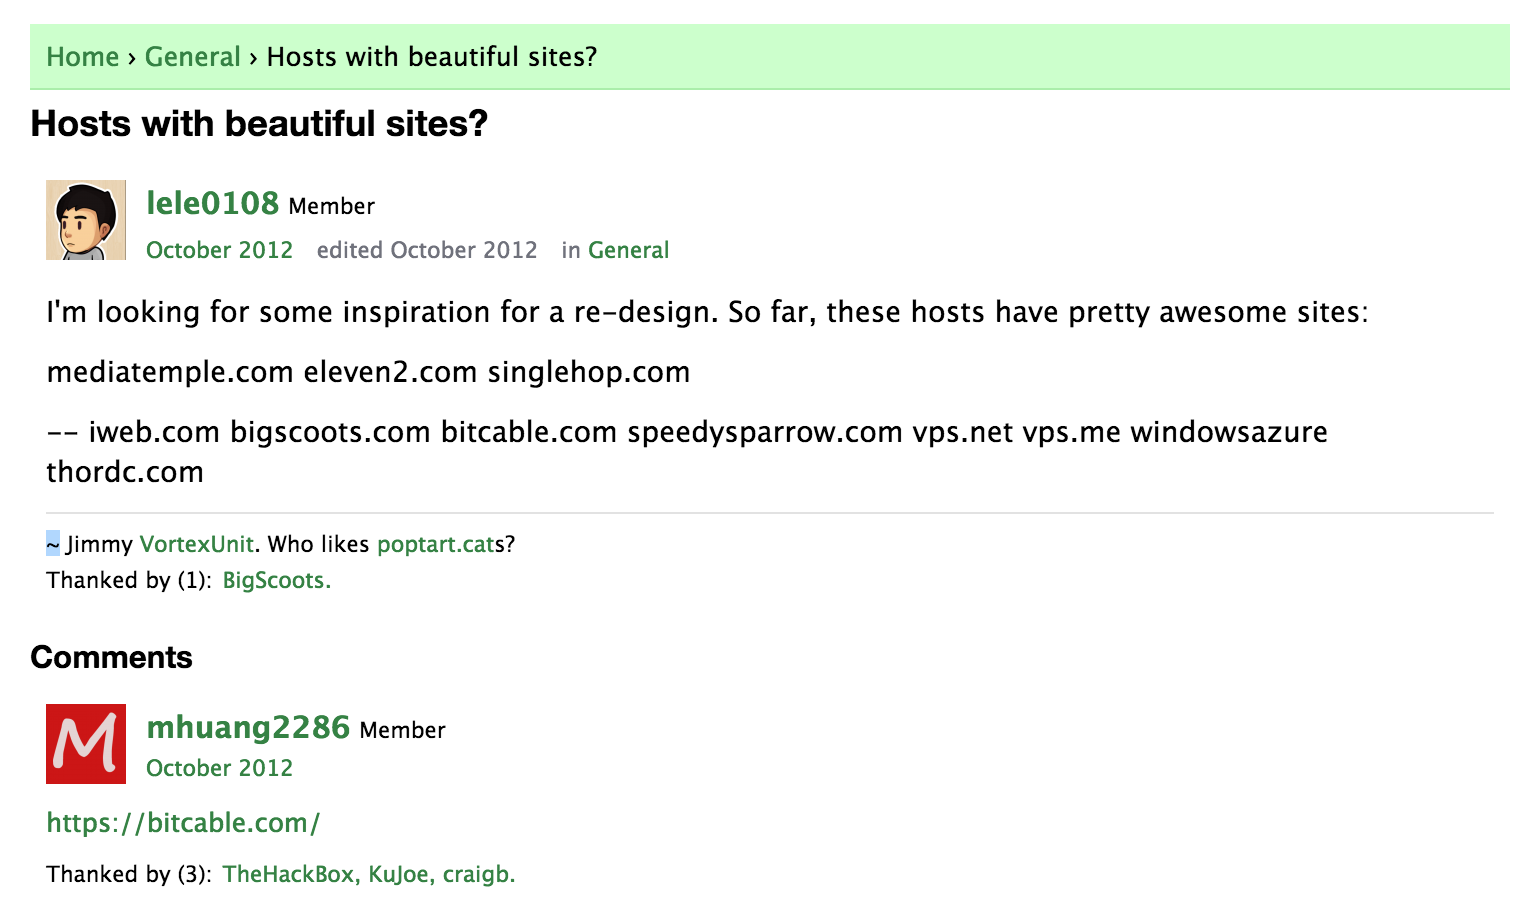The width and height of the screenshot is (1536, 904).
Task: Click the 'edited October 2012' text
Action: [x=427, y=250]
